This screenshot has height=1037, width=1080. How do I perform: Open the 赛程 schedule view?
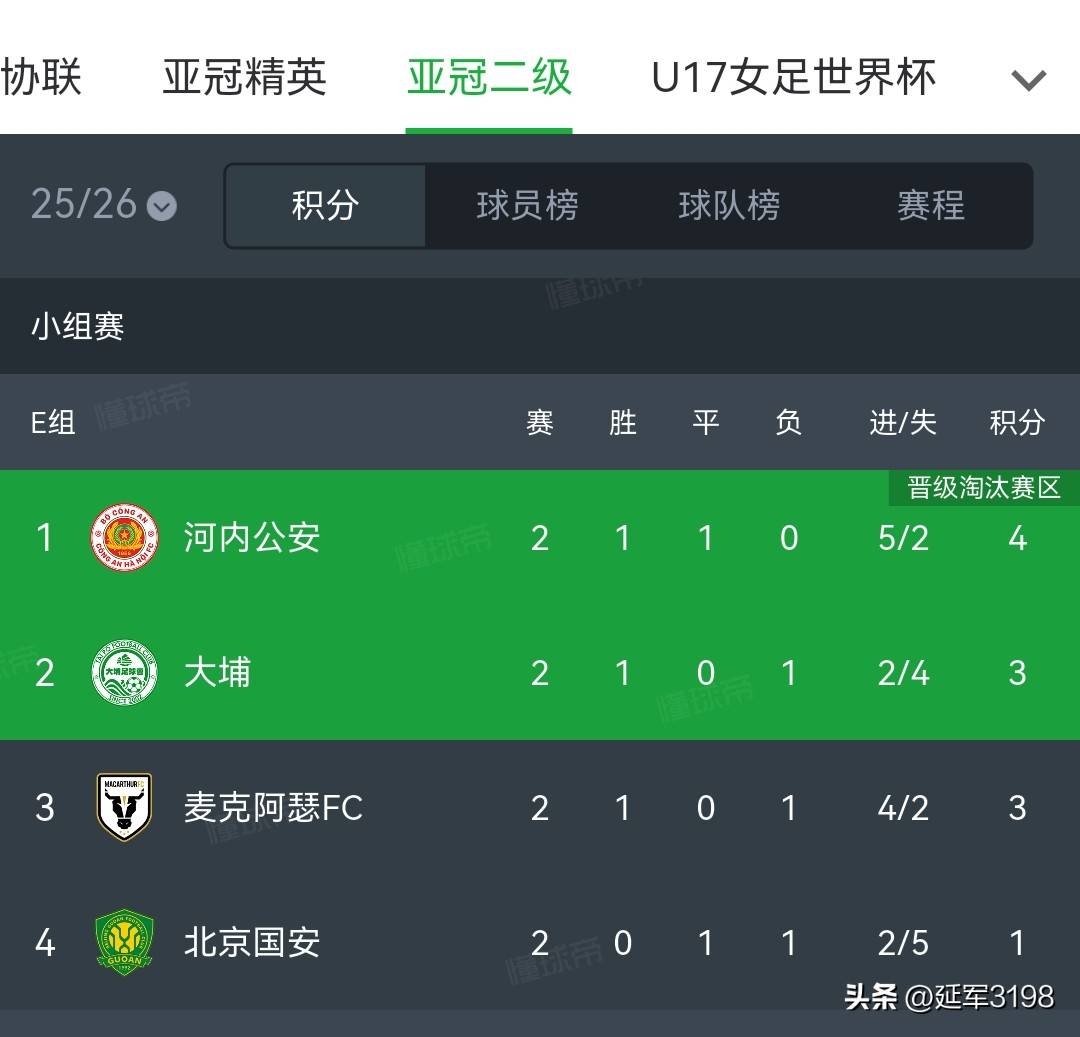pyautogui.click(x=931, y=206)
